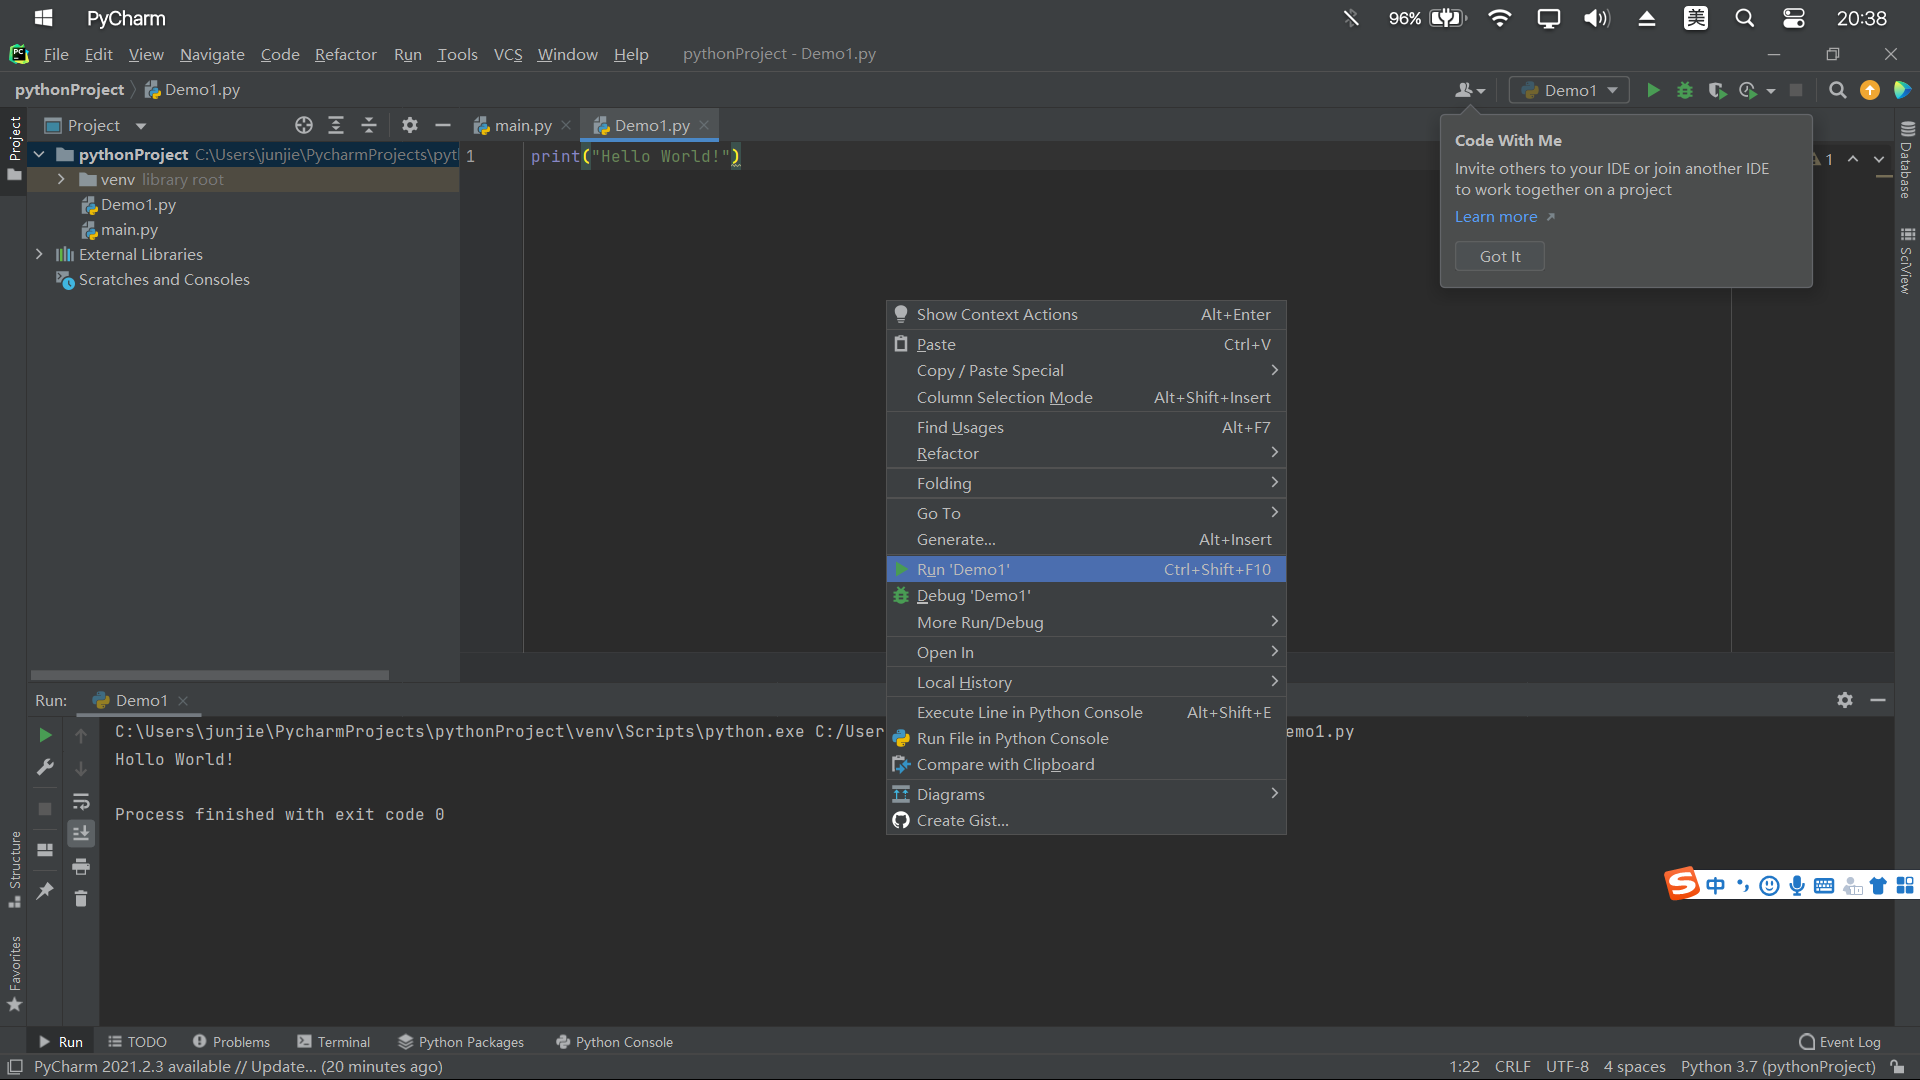The image size is (1920, 1080).
Task: Click the Stop square in top toolbar
Action: coord(1796,90)
